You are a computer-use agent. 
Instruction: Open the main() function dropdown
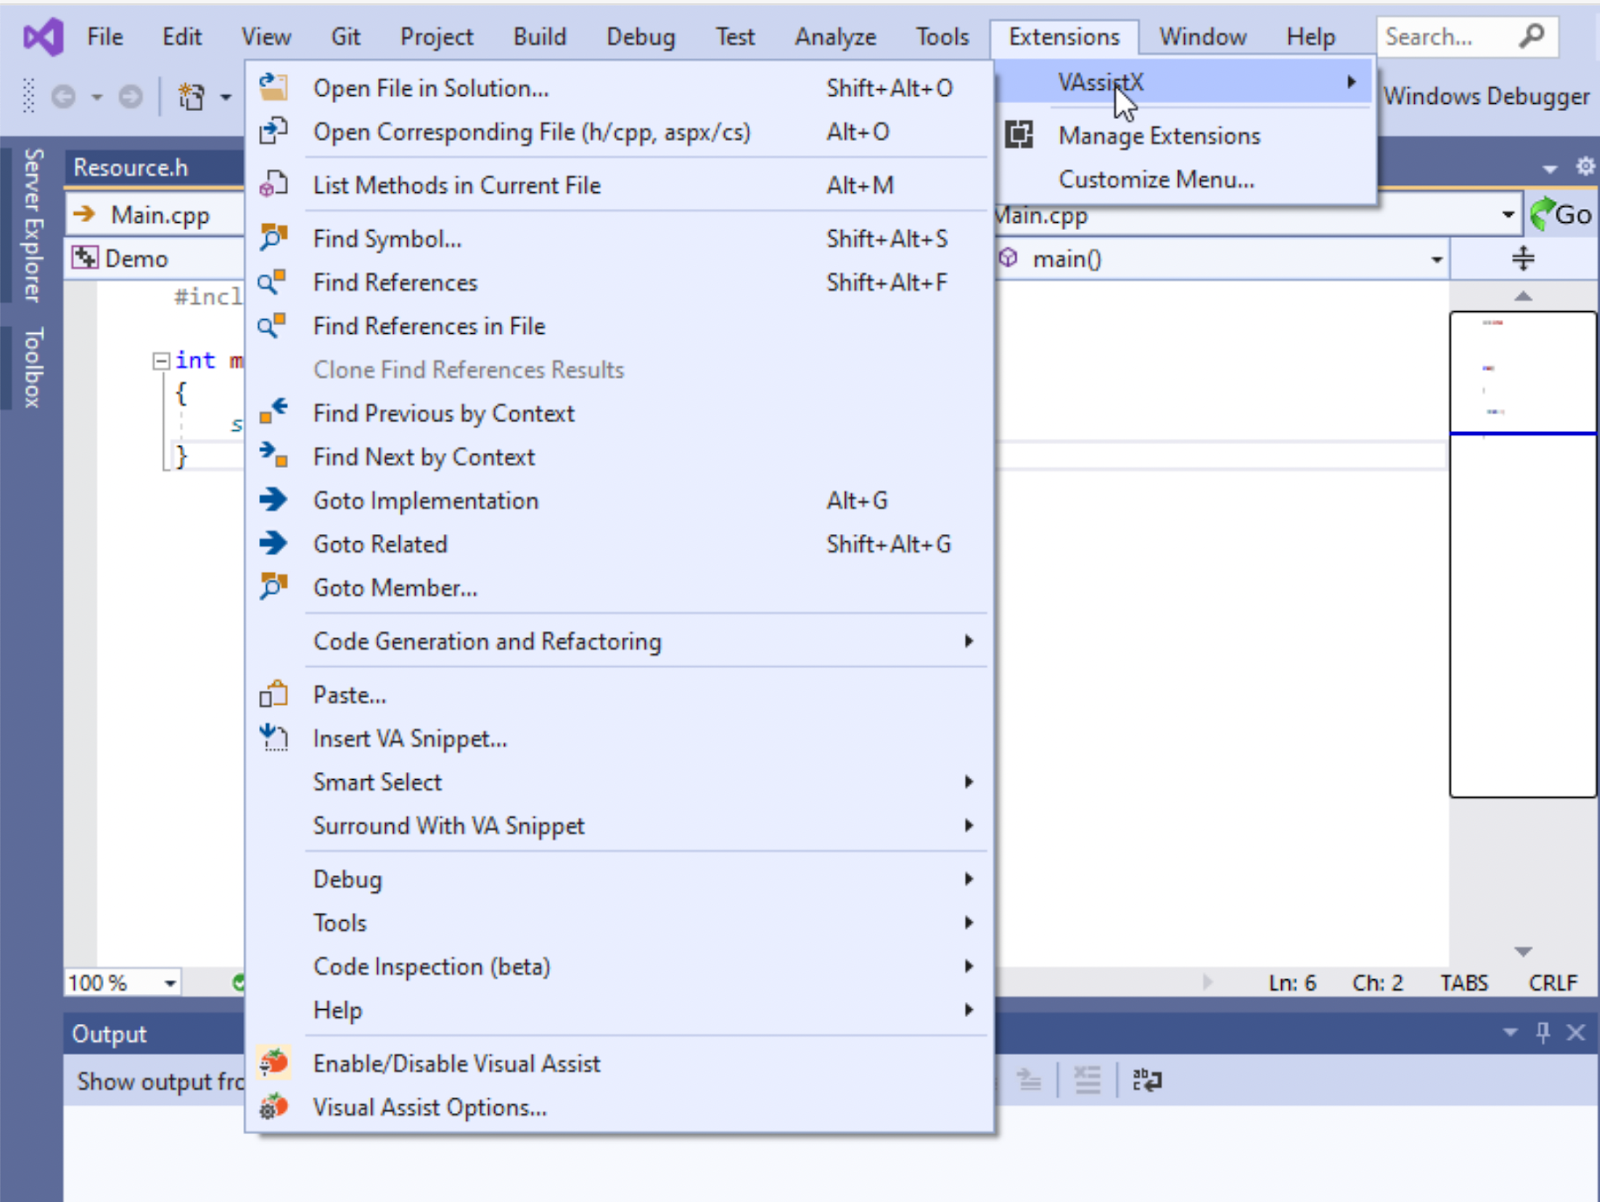tap(1436, 259)
